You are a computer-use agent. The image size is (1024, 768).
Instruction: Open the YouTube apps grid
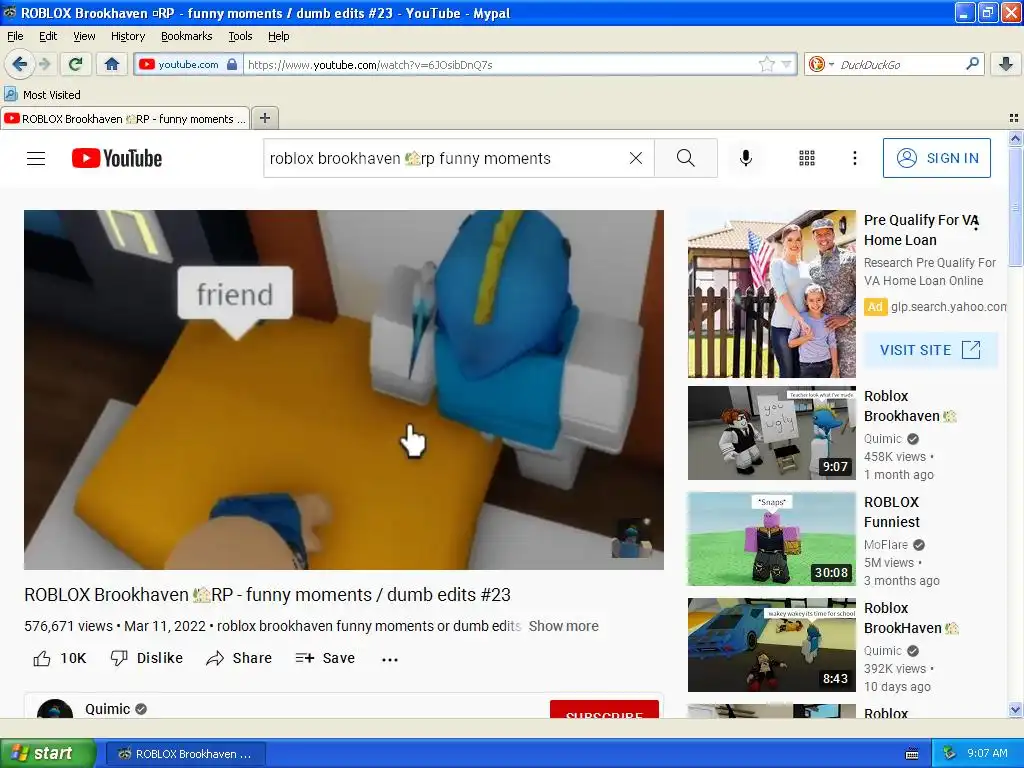point(807,158)
